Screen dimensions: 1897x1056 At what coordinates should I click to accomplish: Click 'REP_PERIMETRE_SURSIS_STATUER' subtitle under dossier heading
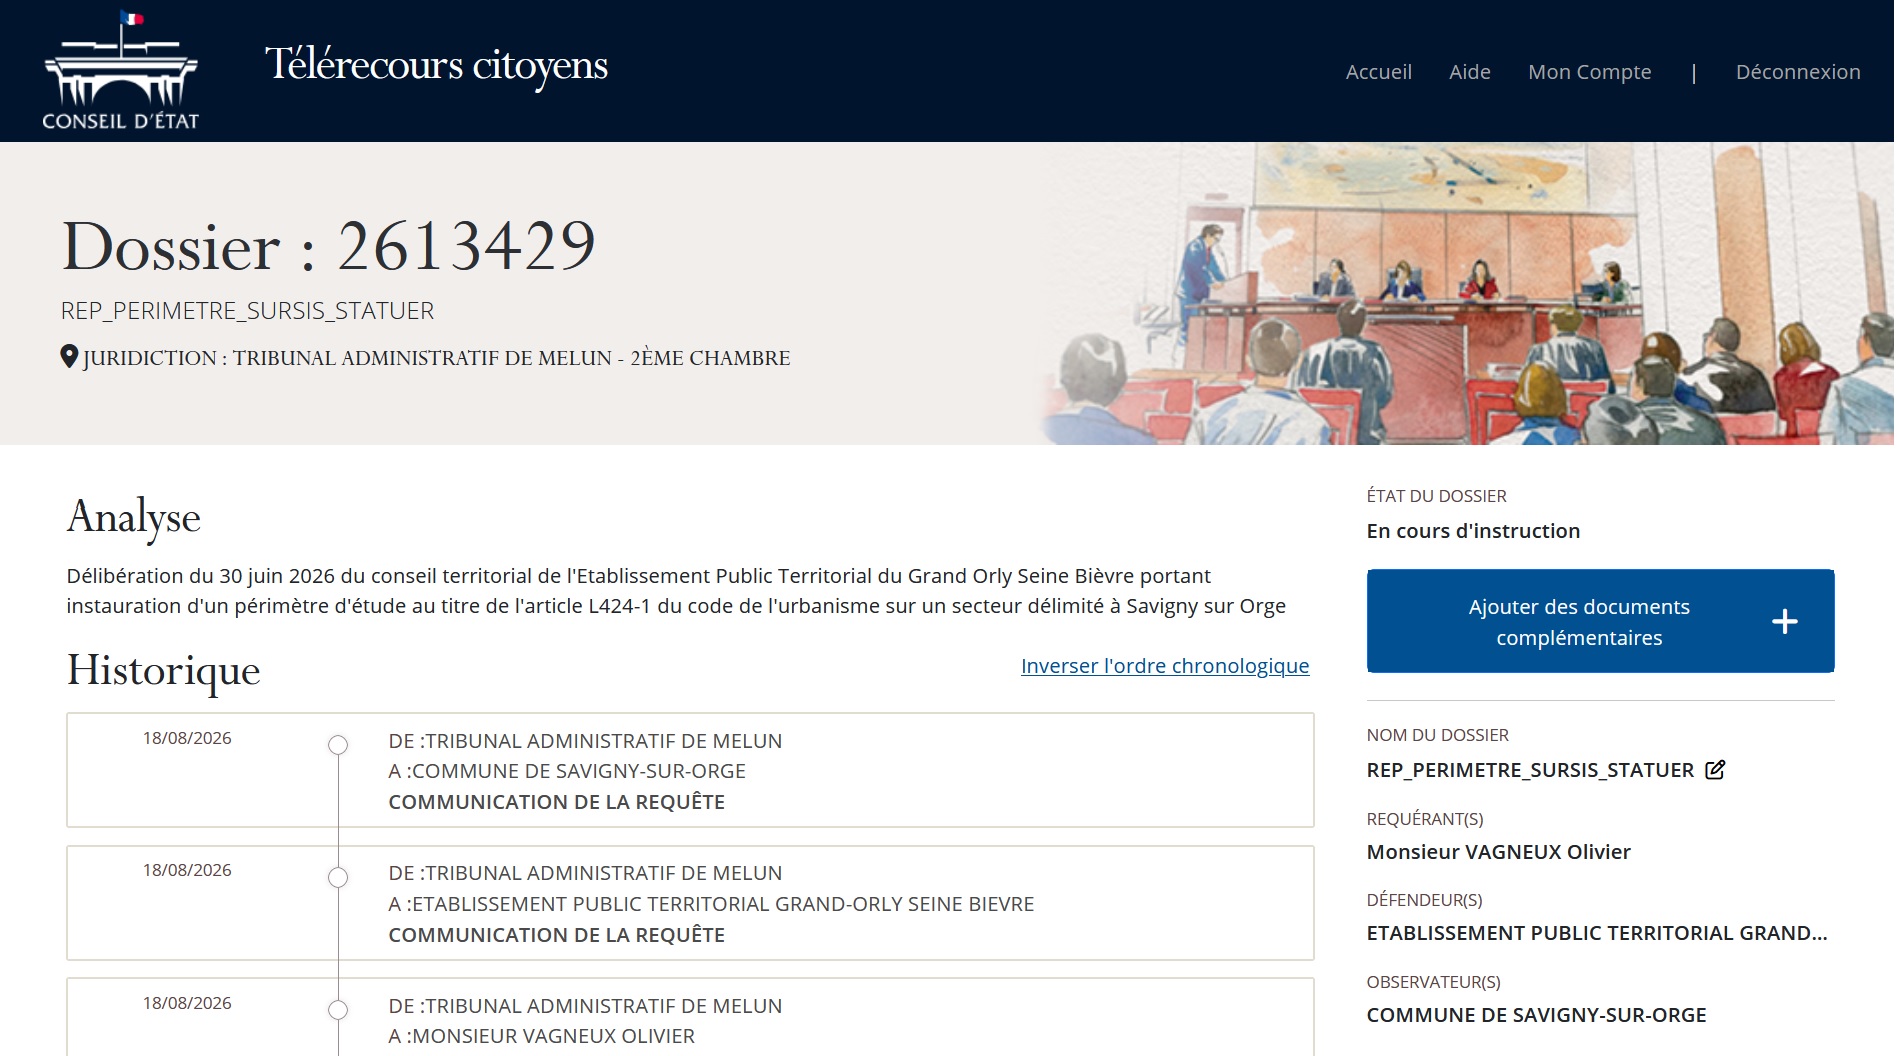[x=248, y=311]
